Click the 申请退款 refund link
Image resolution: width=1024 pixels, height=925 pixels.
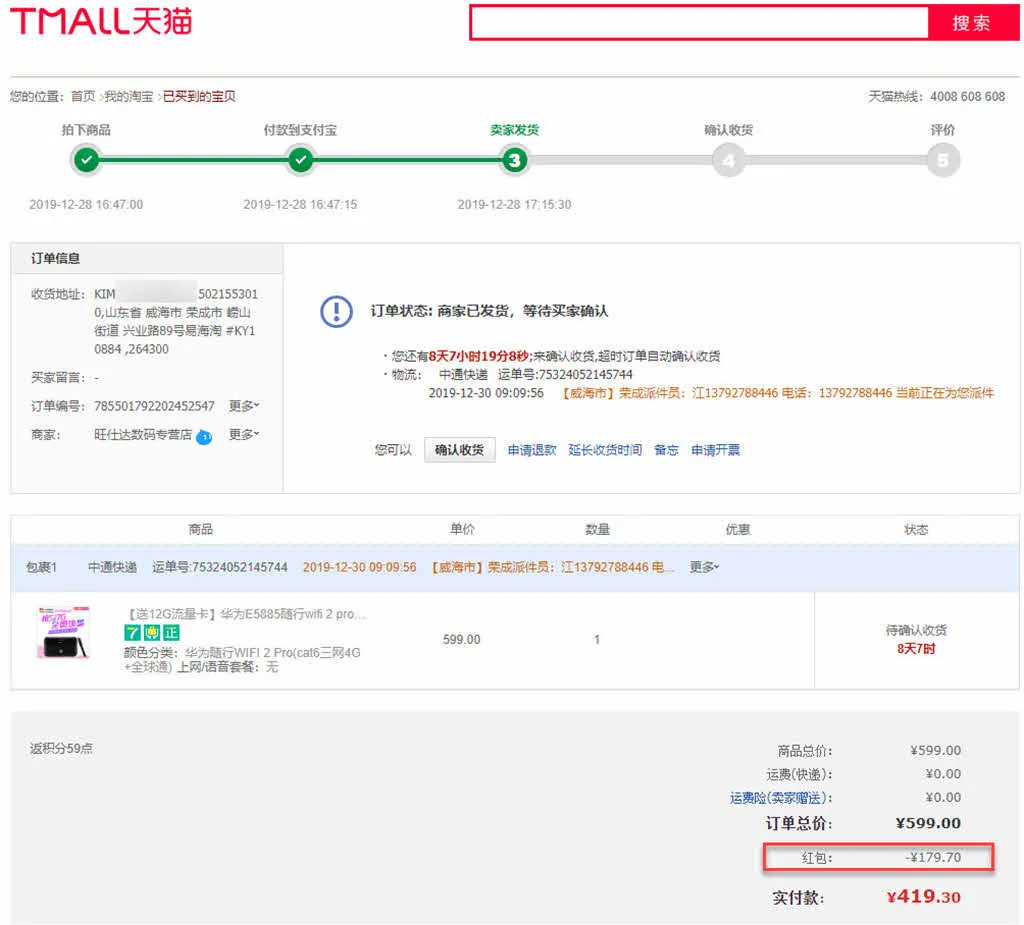532,450
